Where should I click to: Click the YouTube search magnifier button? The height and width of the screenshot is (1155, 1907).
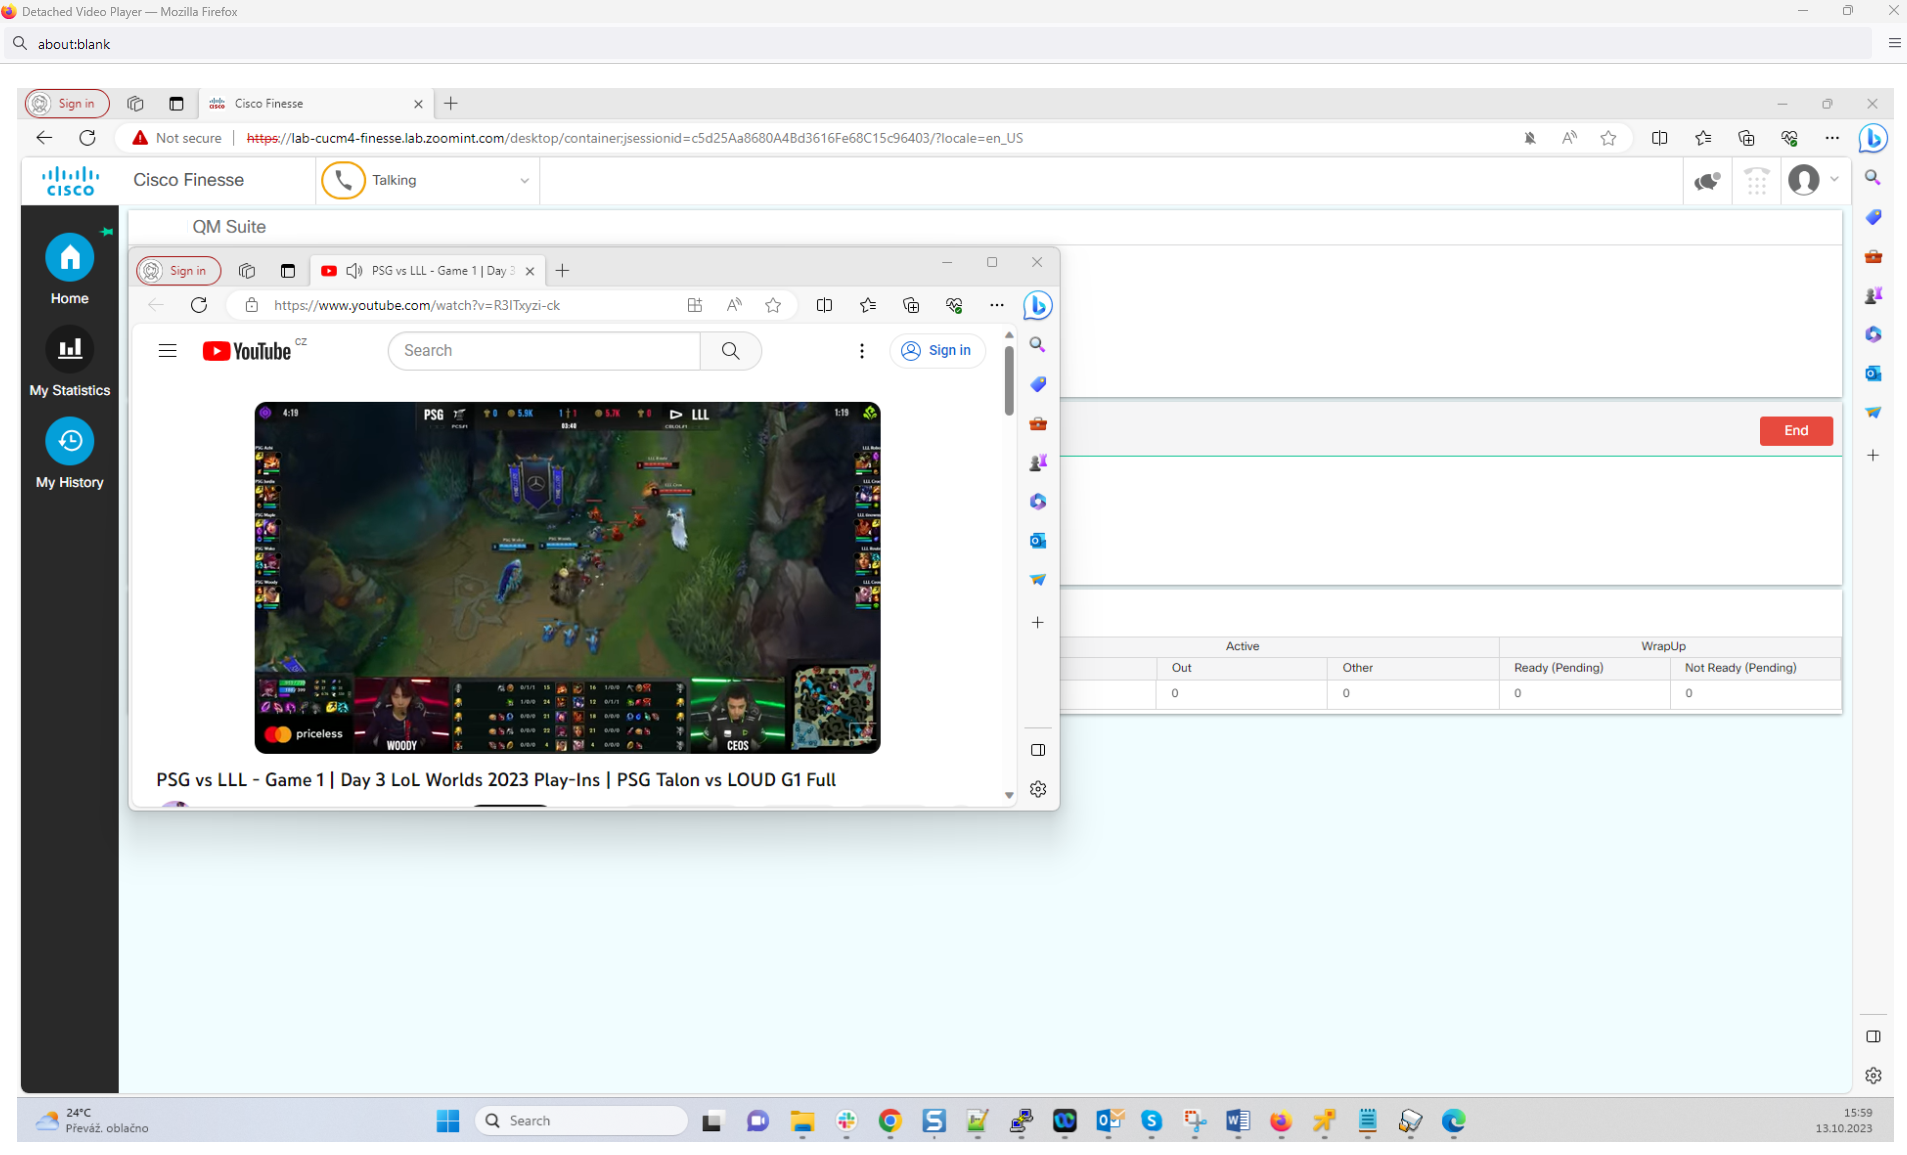[730, 351]
